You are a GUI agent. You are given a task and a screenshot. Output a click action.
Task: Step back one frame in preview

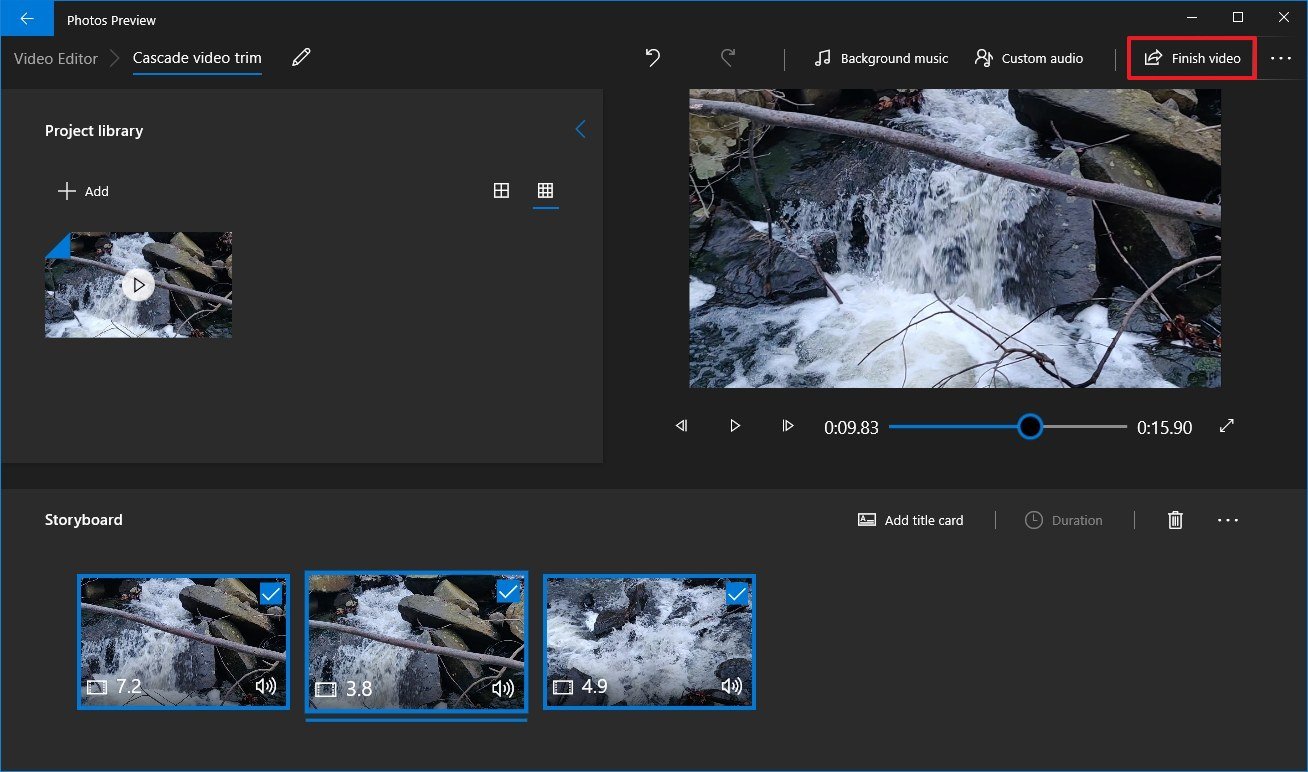pyautogui.click(x=682, y=426)
